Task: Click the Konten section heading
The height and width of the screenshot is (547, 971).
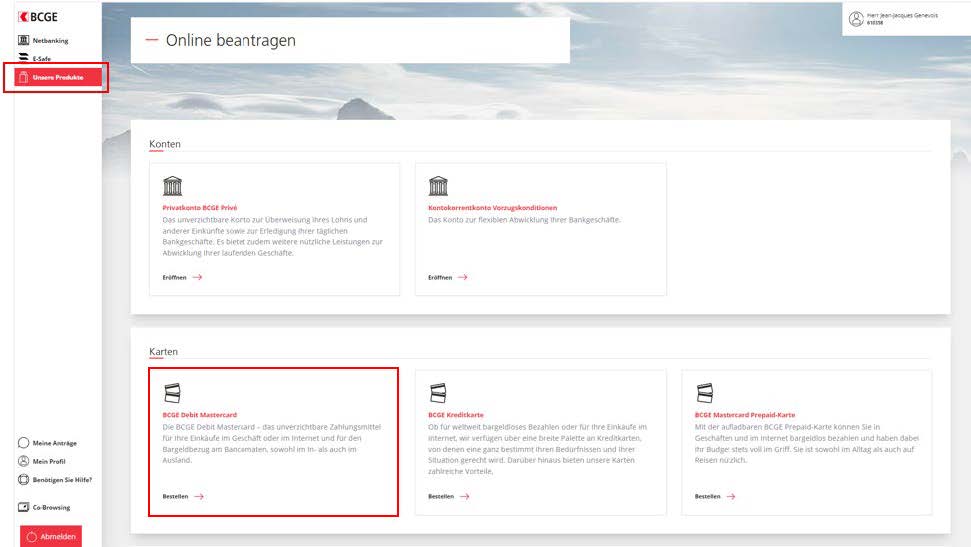Action: coord(165,144)
